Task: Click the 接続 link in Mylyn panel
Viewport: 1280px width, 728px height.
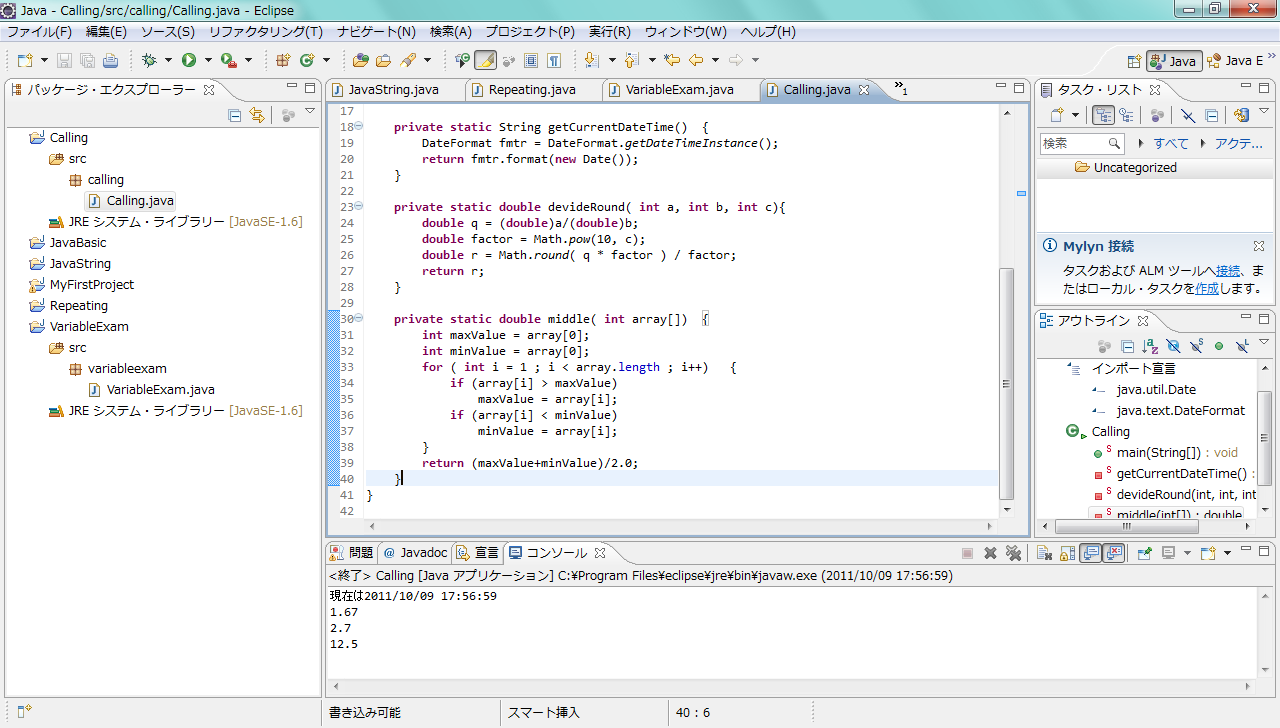Action: pyautogui.click(x=1228, y=270)
